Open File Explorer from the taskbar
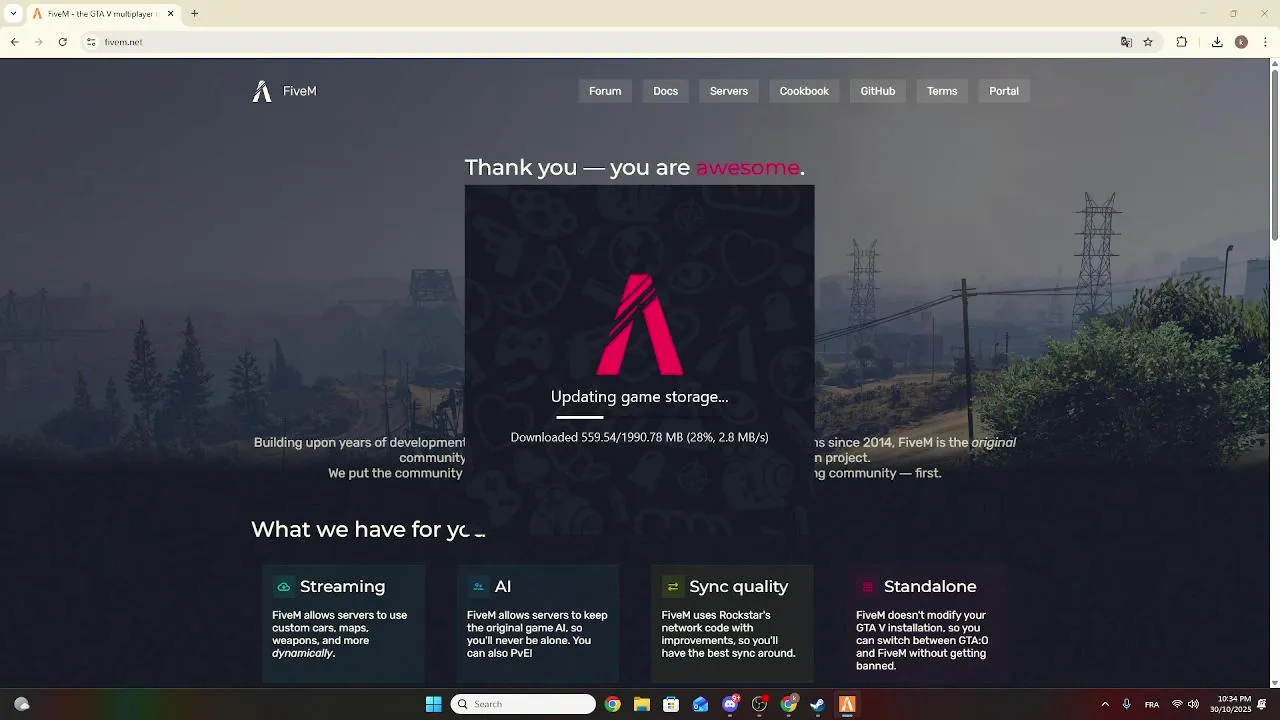 coord(642,704)
